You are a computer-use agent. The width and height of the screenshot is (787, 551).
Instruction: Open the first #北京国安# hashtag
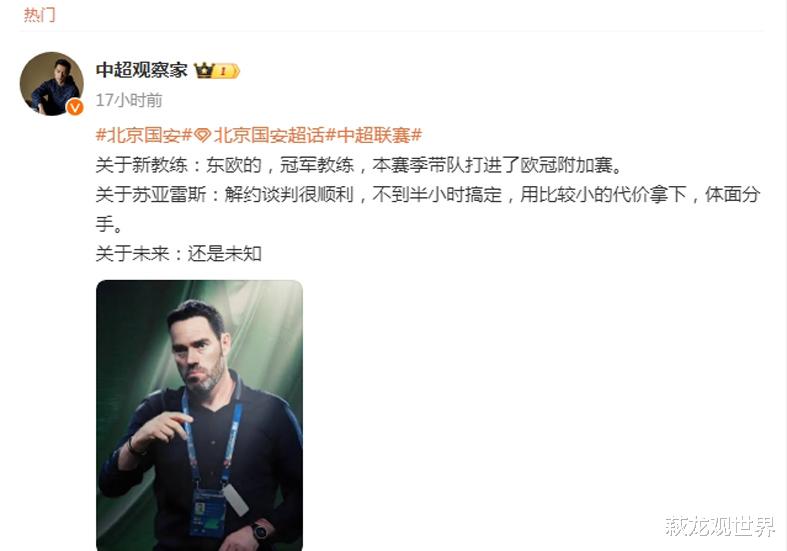pos(144,135)
